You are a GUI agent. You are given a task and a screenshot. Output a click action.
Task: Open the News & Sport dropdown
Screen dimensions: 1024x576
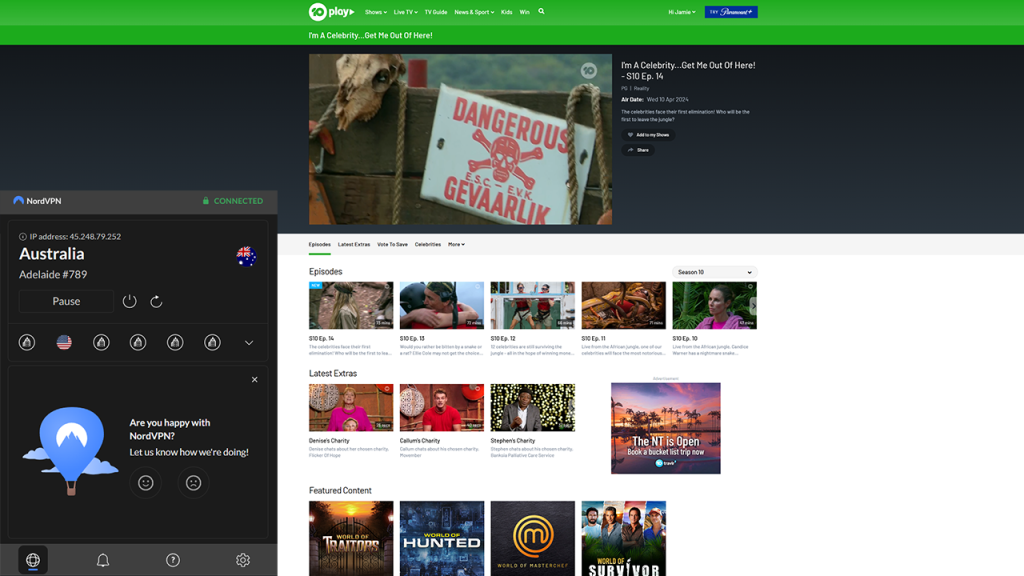pos(474,12)
